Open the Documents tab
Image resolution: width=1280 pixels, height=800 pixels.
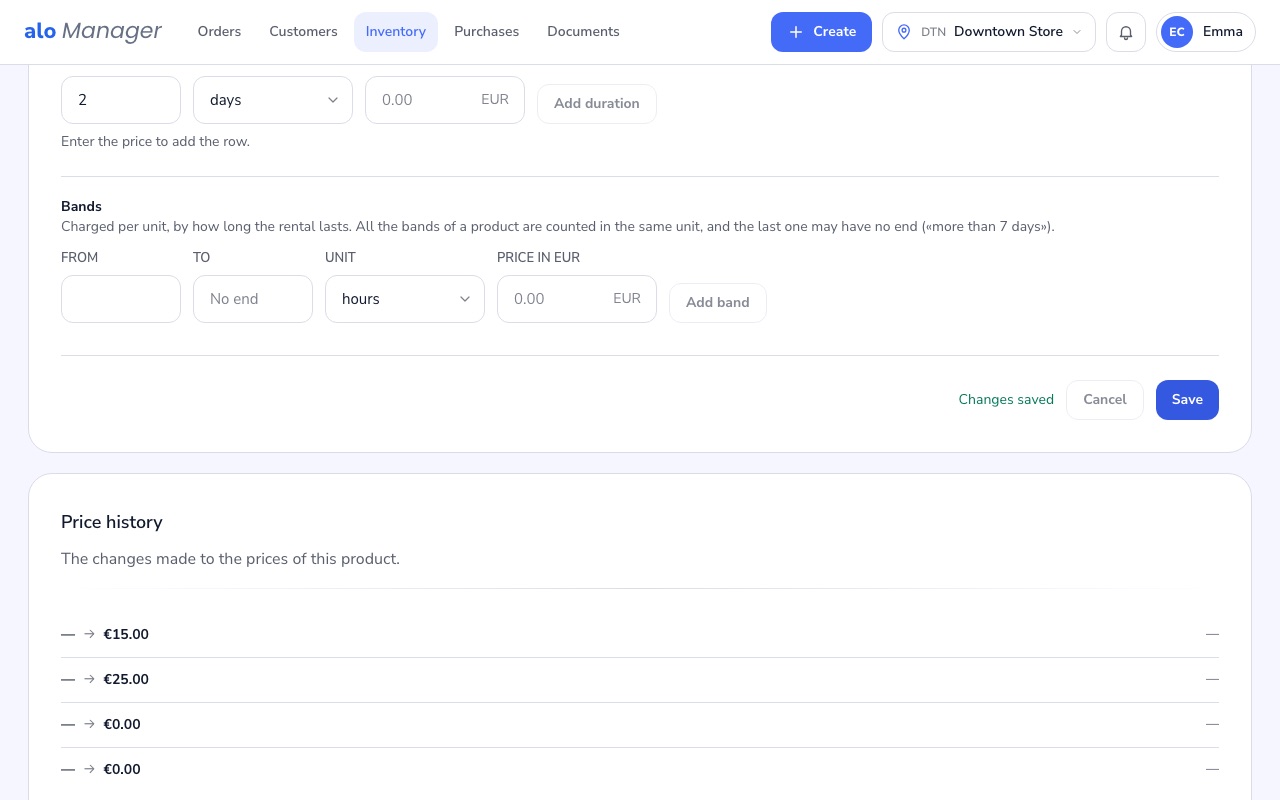[x=583, y=32]
